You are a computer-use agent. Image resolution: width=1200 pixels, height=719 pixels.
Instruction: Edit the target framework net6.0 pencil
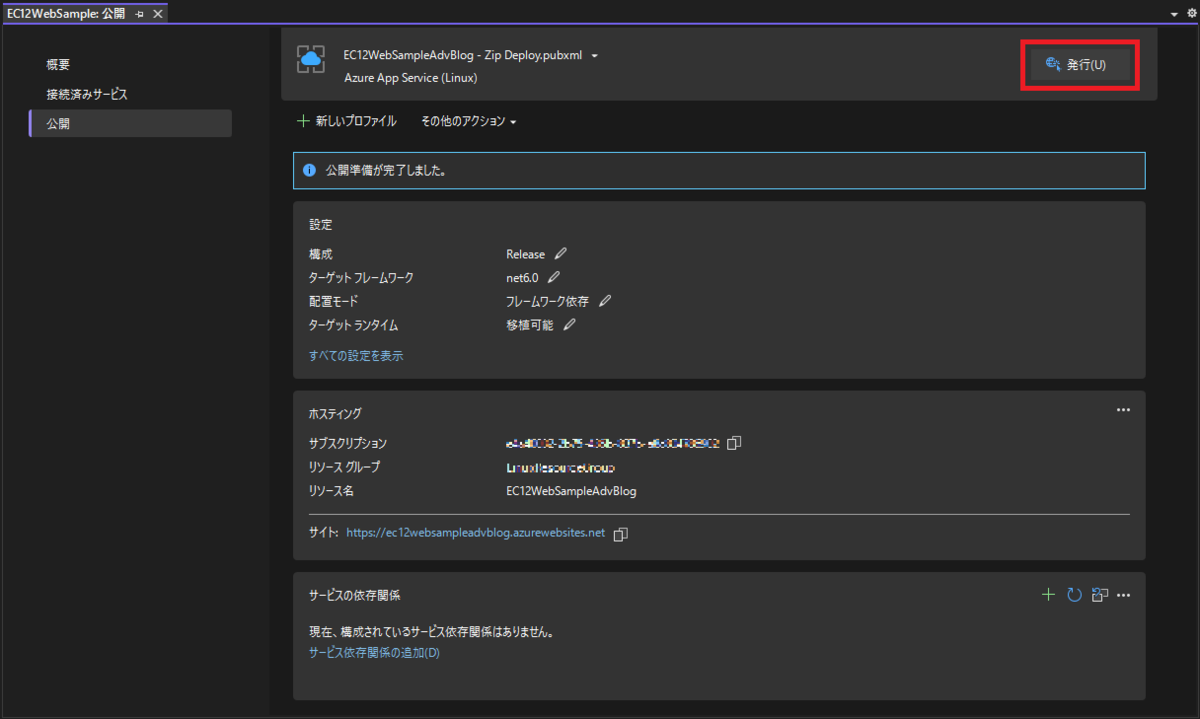(554, 277)
